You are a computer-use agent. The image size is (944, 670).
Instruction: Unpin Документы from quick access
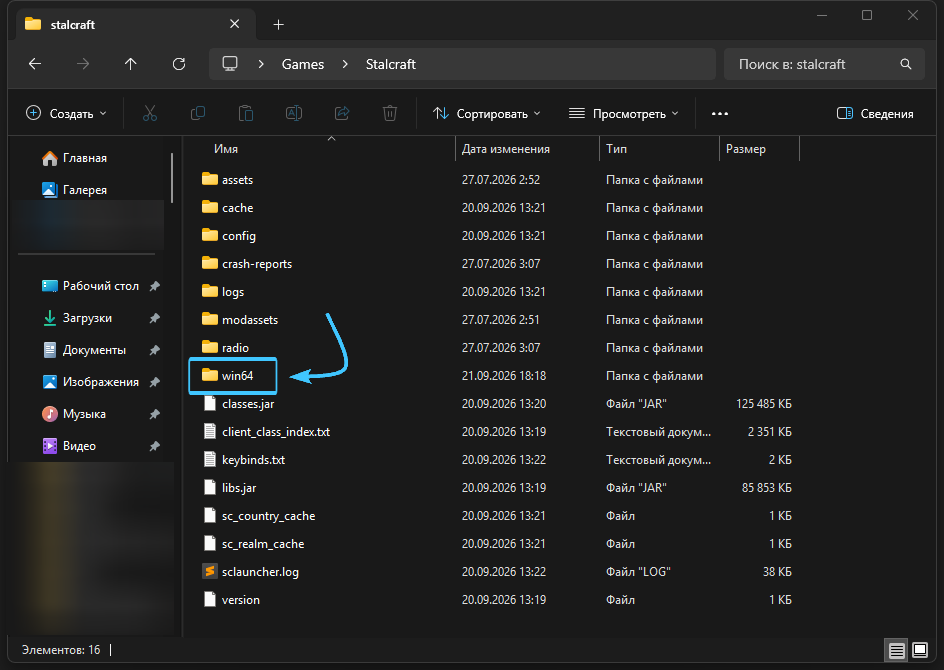pos(155,350)
